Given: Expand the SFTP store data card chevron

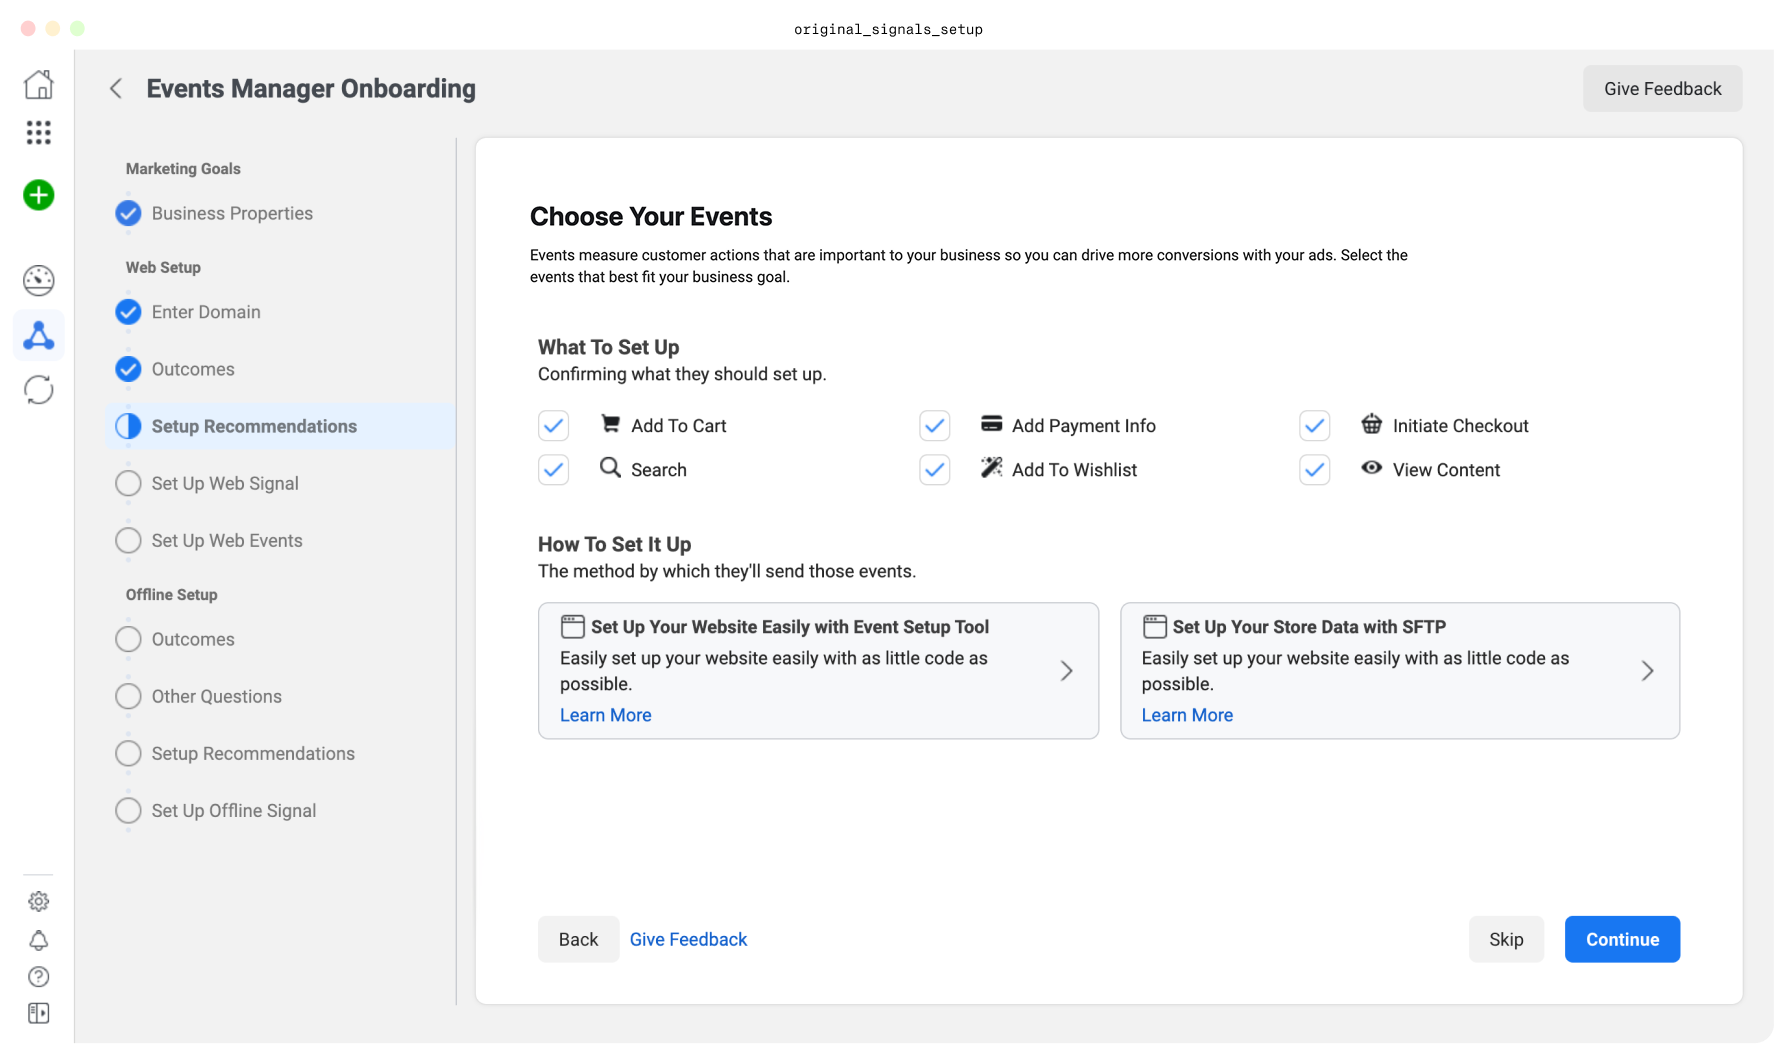Looking at the screenshot, I should [x=1648, y=671].
